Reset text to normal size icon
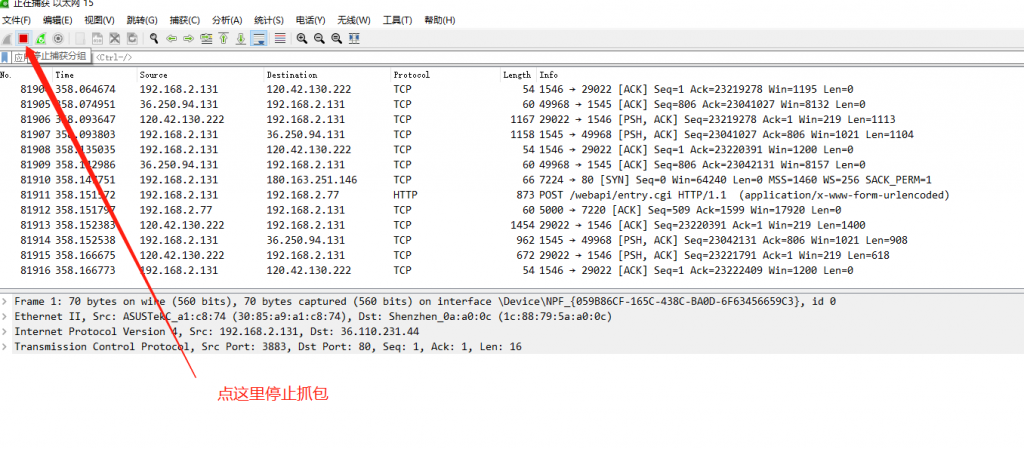The height and width of the screenshot is (449, 1024). (x=336, y=39)
